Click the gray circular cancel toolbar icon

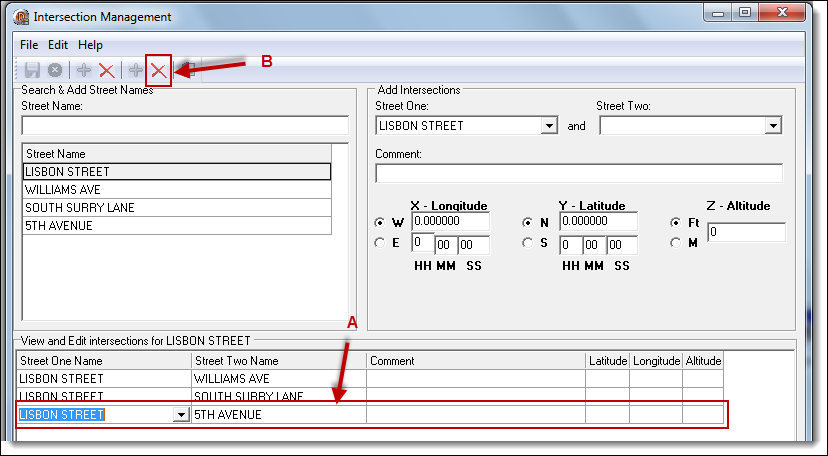(55, 70)
